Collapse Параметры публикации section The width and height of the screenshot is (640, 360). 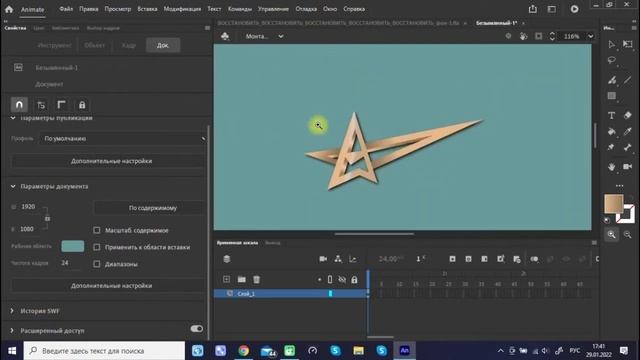(x=13, y=118)
